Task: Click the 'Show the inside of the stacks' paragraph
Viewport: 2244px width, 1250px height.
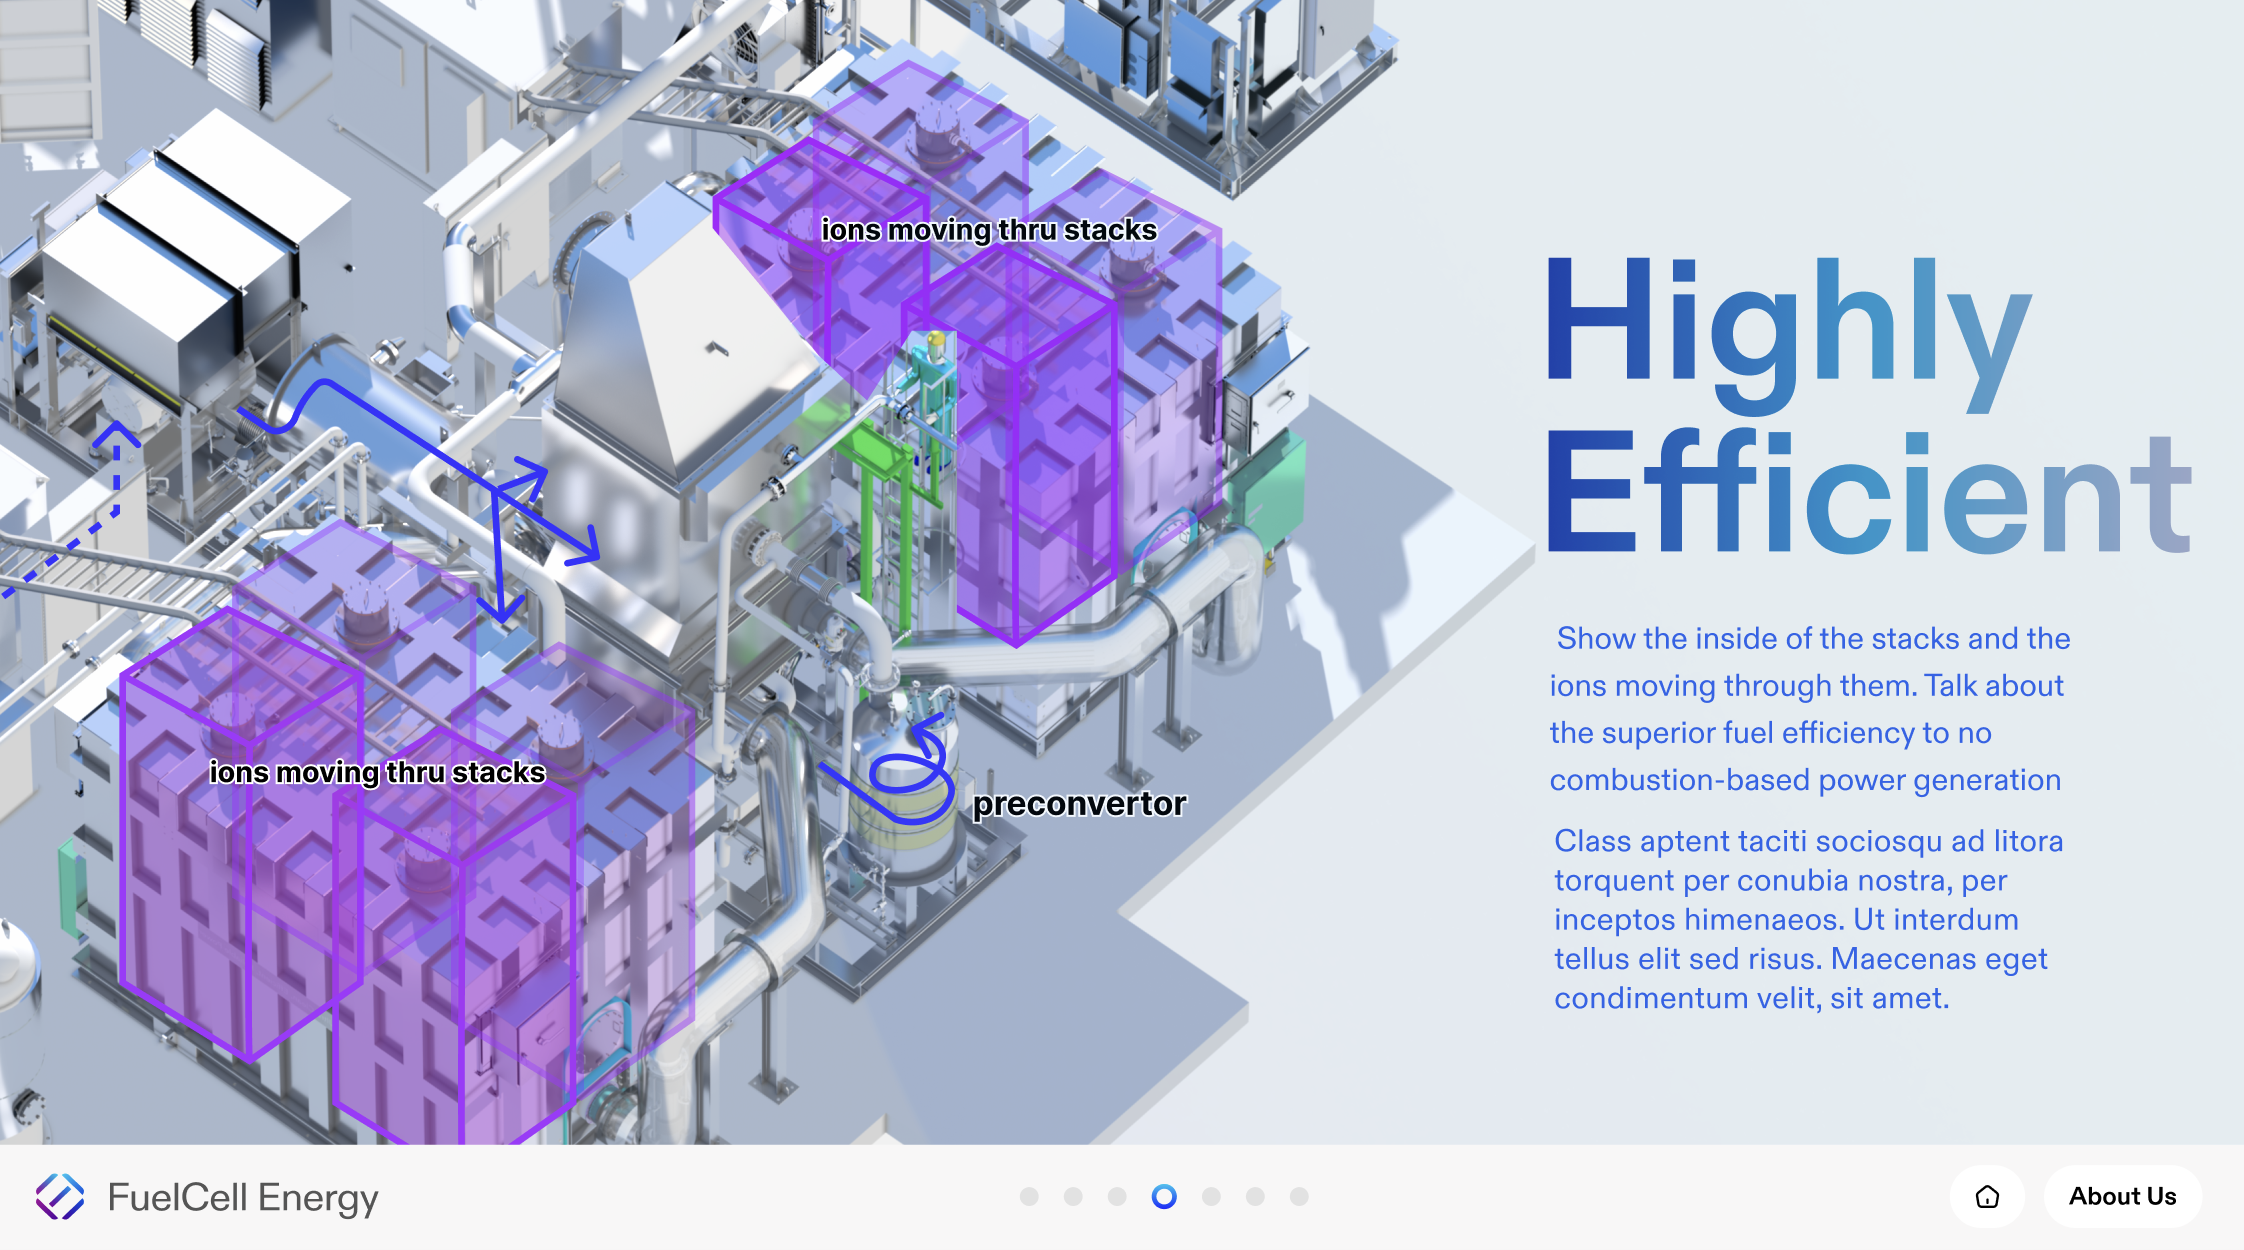Action: 1809,709
